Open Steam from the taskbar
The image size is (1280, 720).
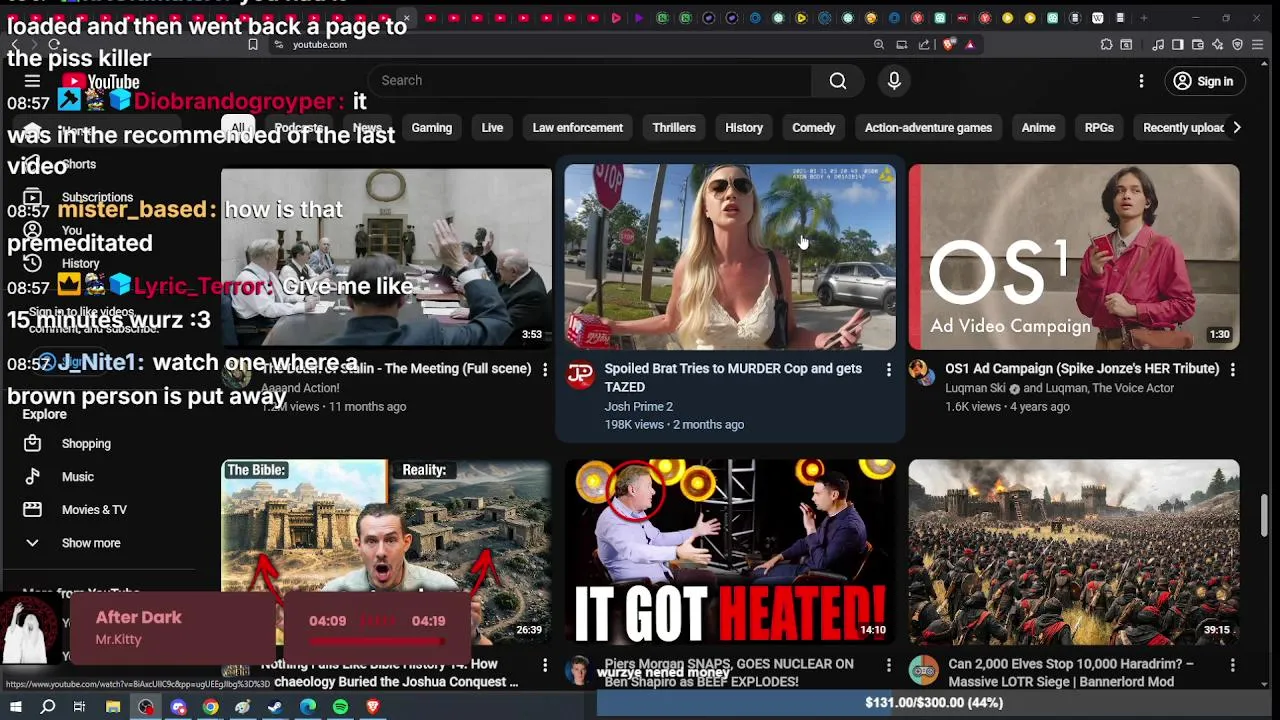(275, 707)
